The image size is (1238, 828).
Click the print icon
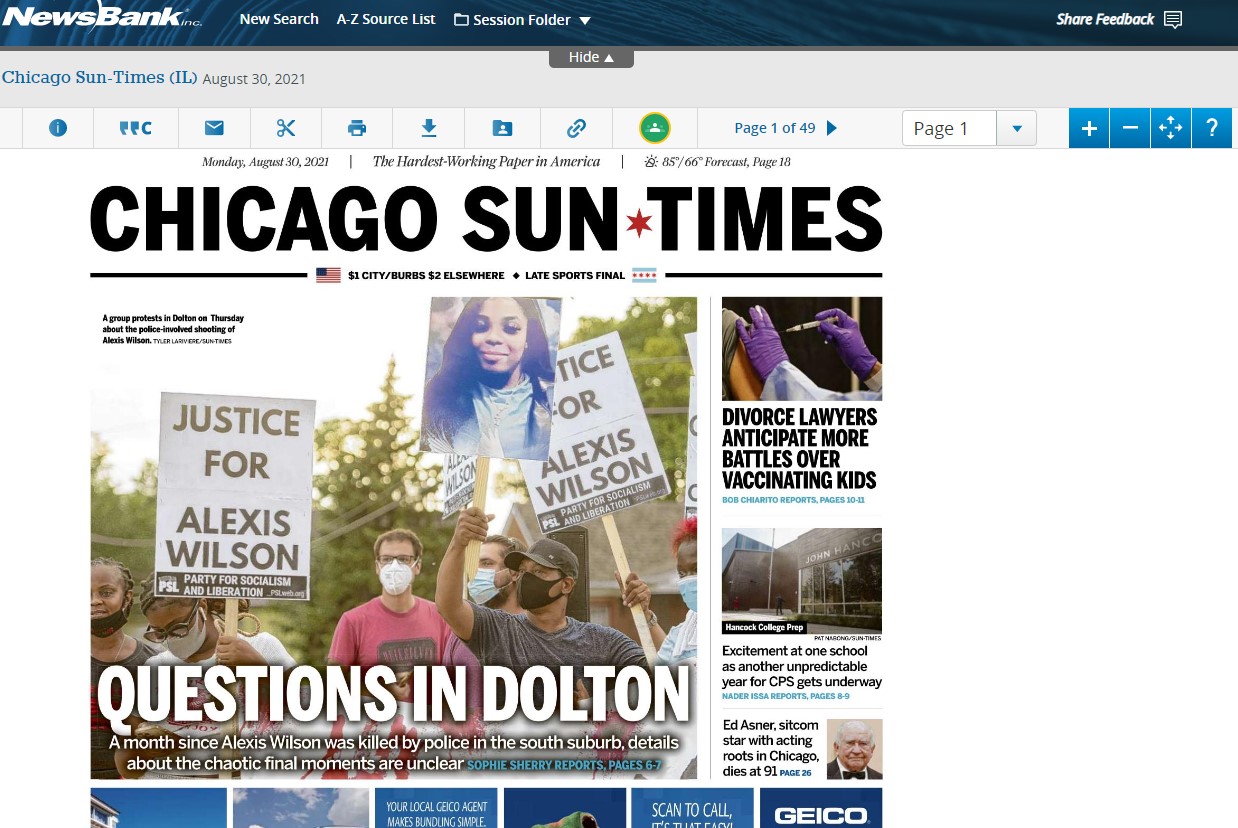(x=357, y=128)
